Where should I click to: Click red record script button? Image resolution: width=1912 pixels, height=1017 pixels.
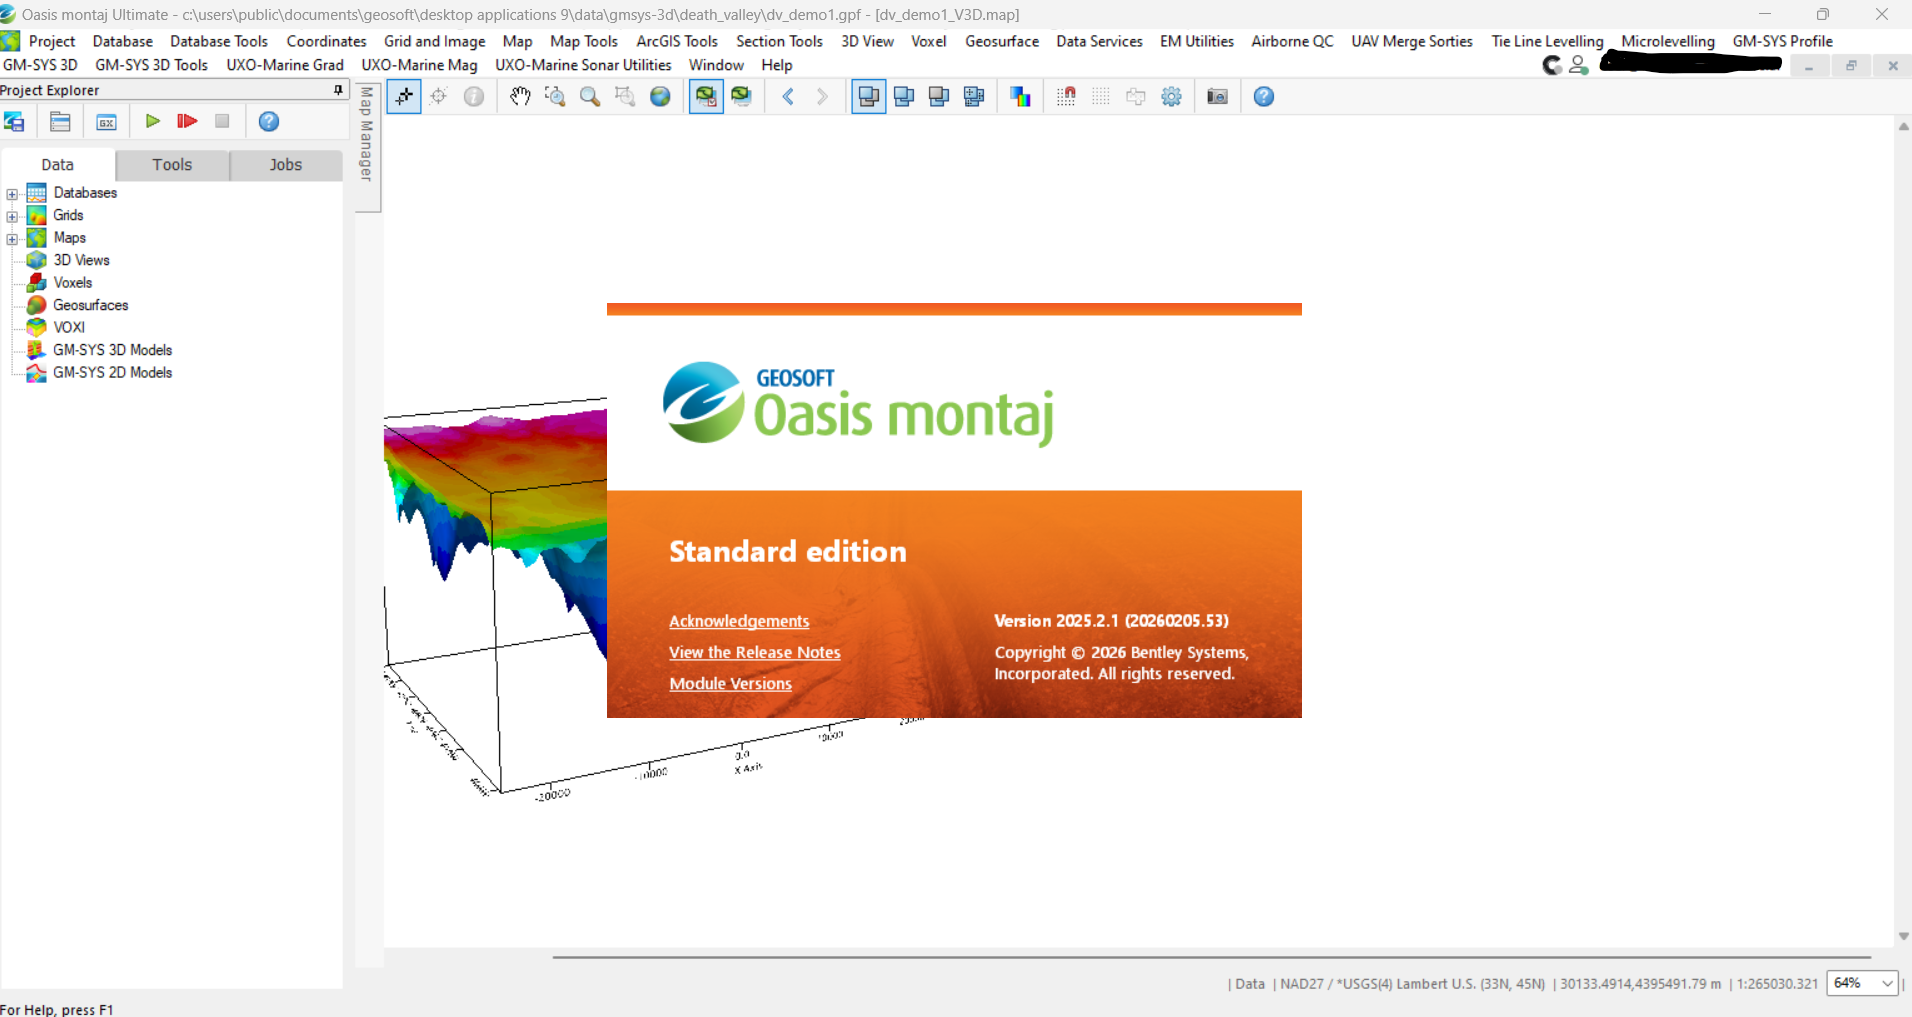pos(186,121)
